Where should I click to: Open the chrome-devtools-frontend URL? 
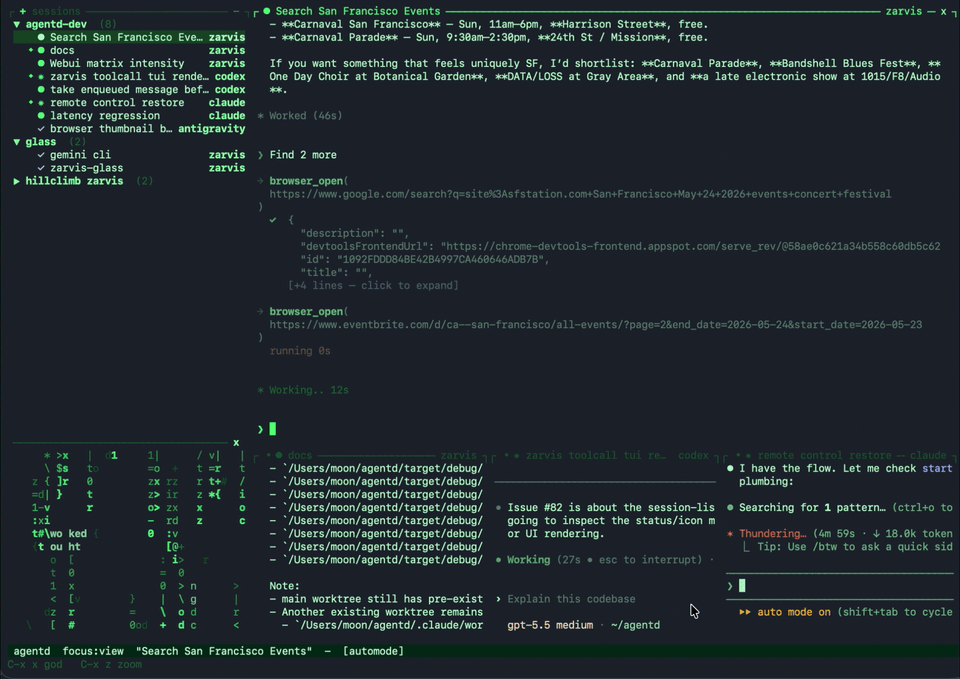click(691, 246)
